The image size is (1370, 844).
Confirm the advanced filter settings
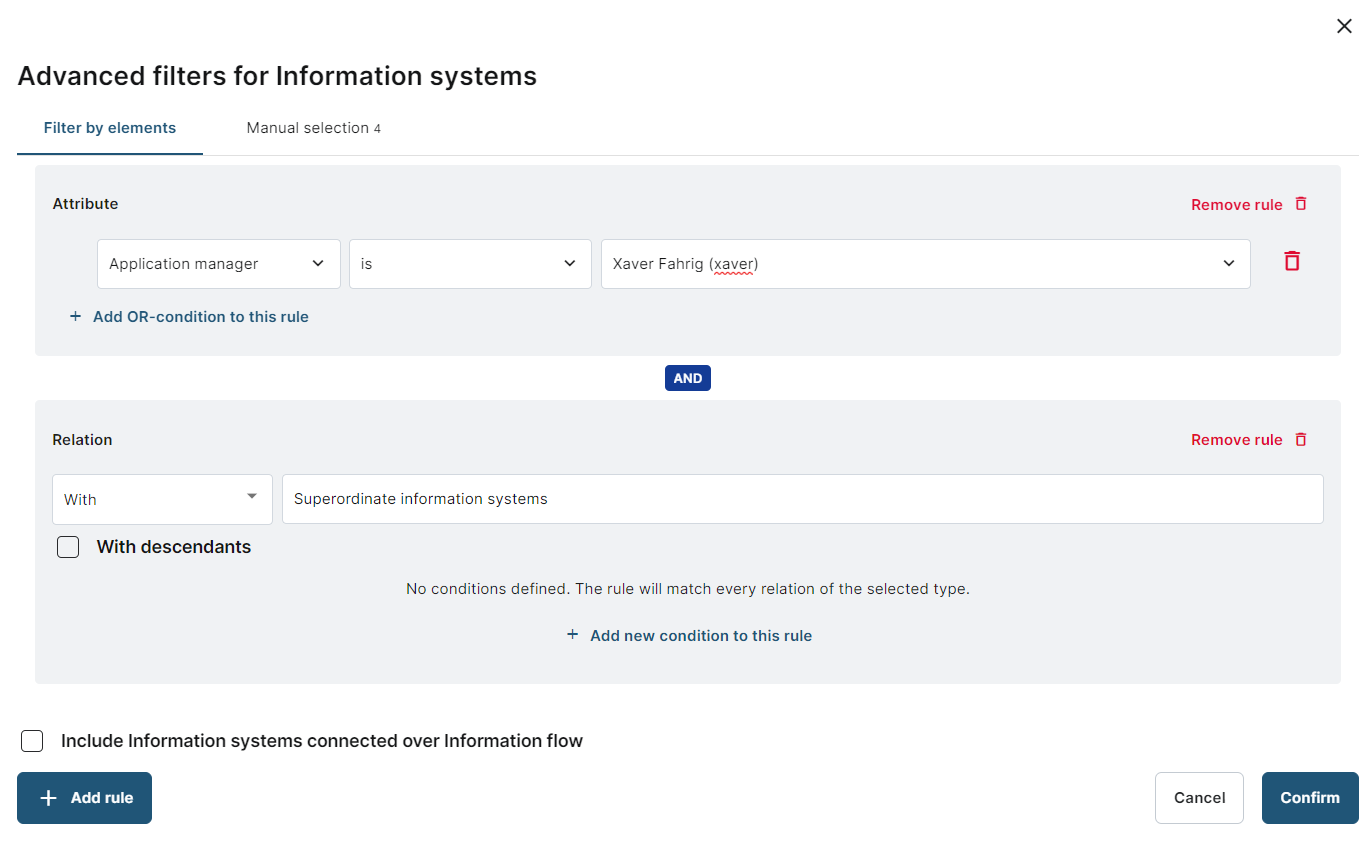1309,798
